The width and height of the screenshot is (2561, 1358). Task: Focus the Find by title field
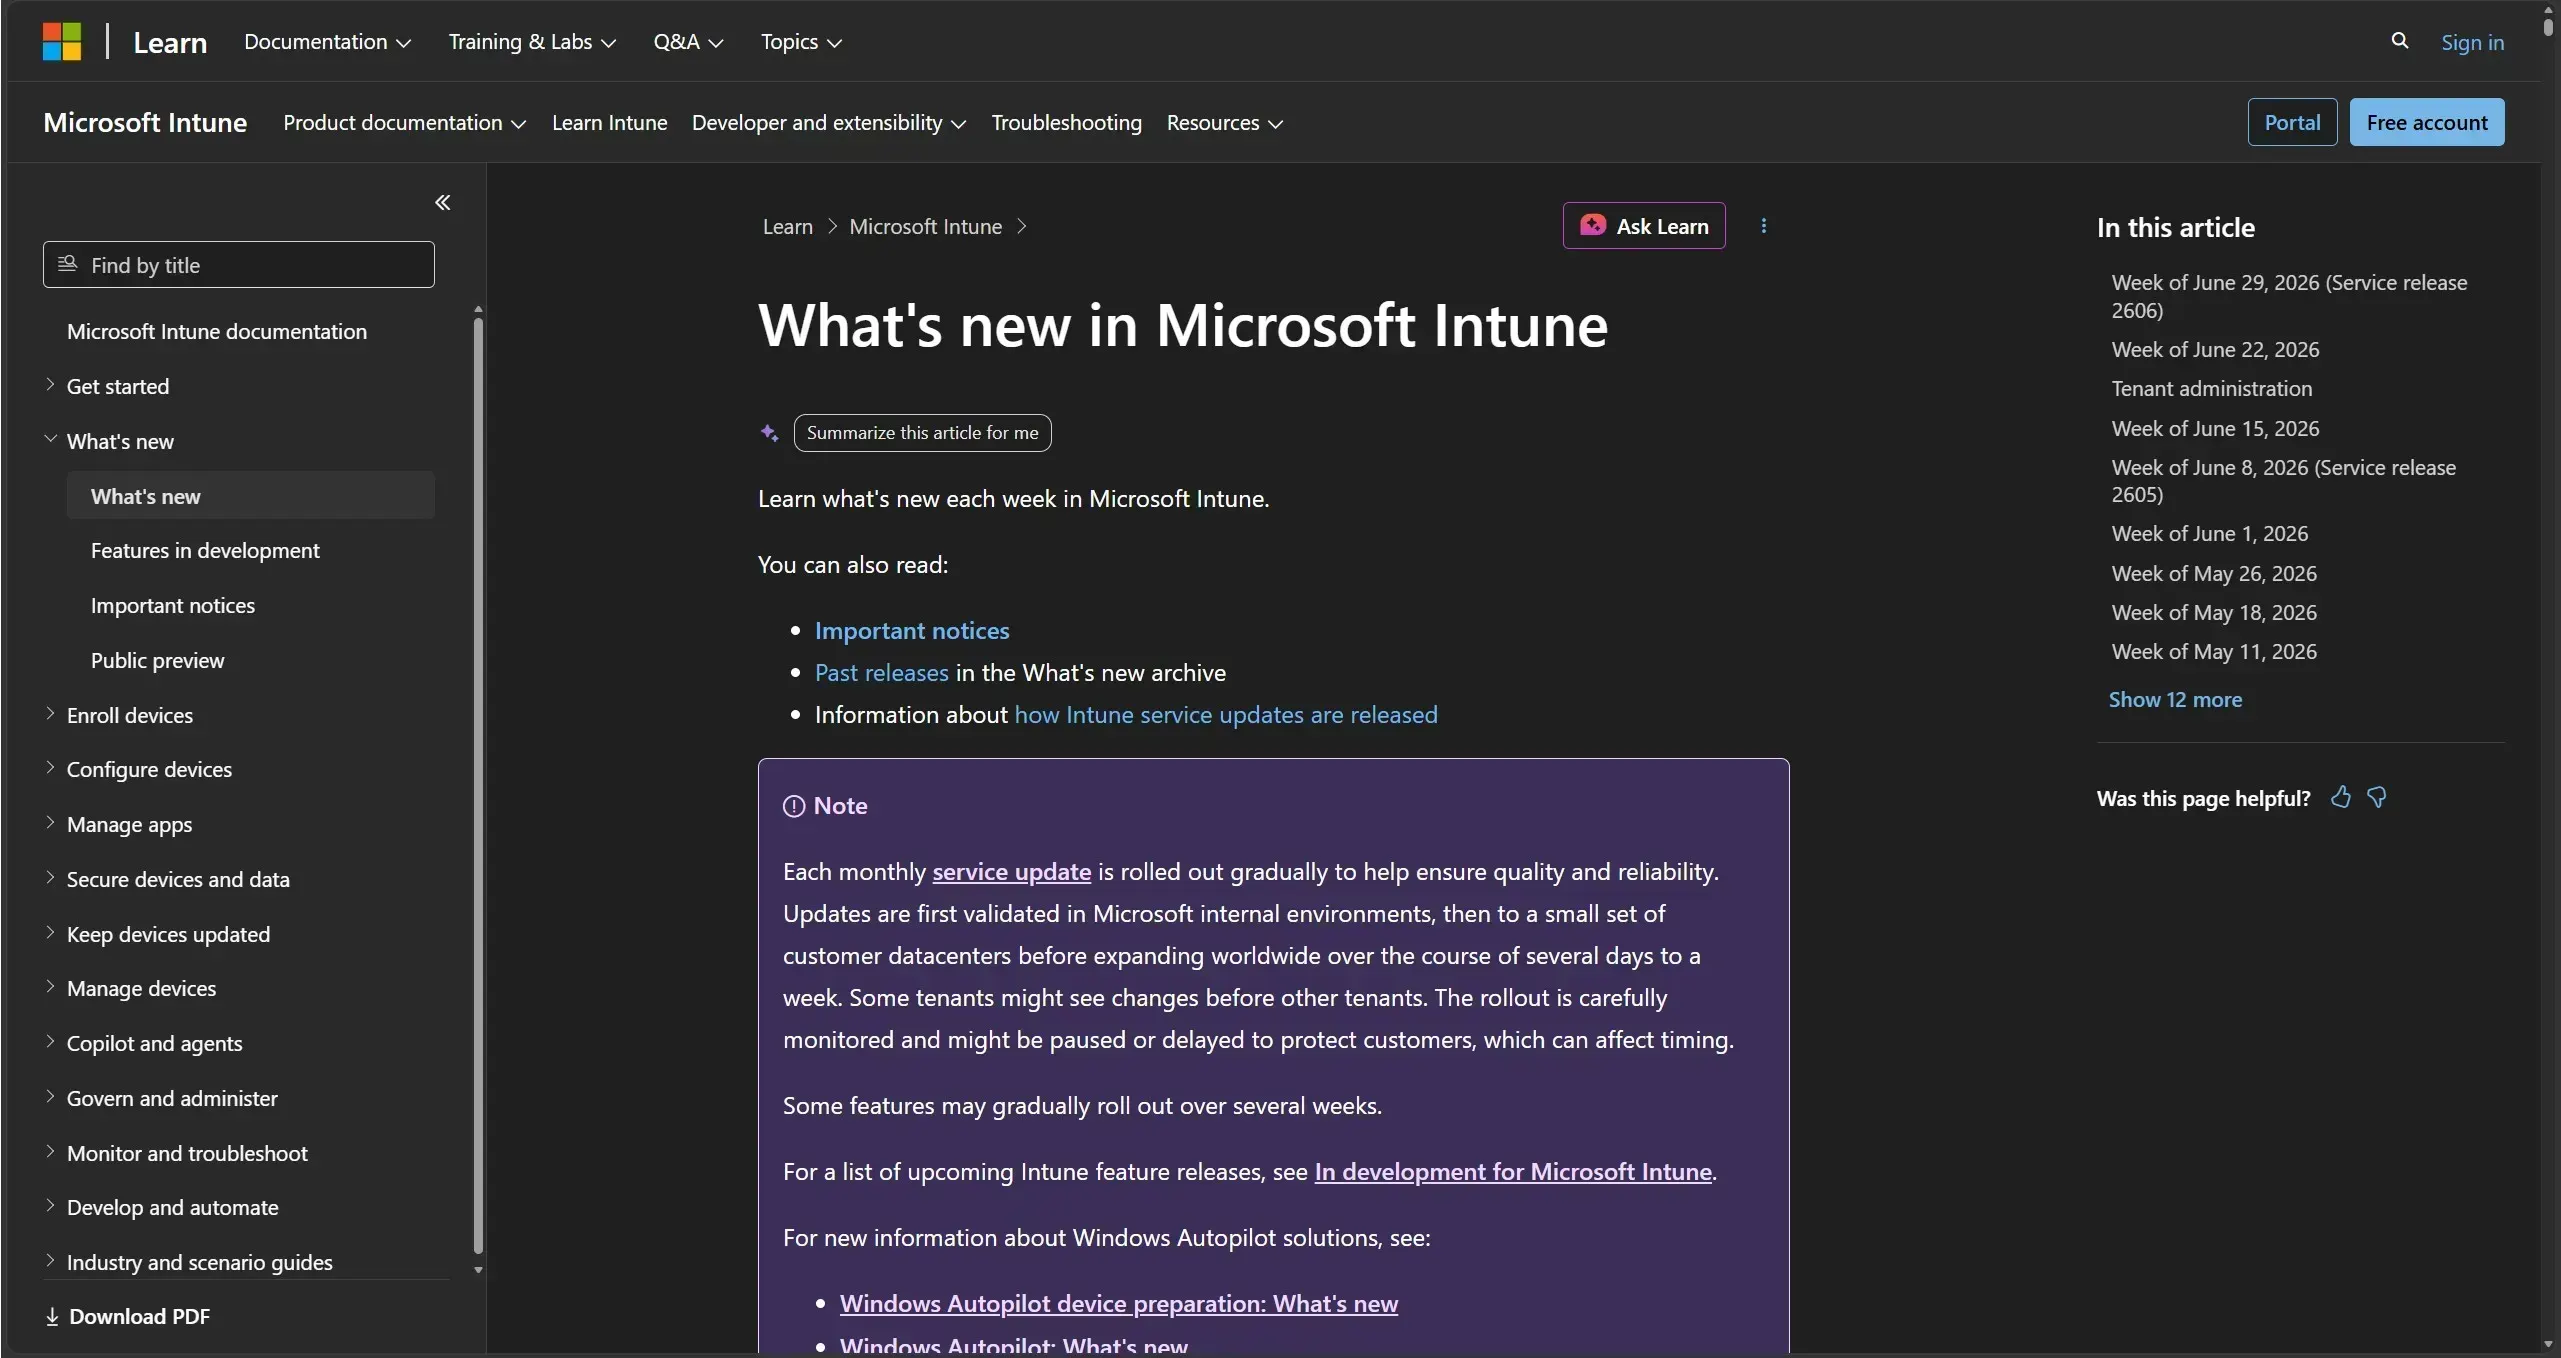click(239, 265)
